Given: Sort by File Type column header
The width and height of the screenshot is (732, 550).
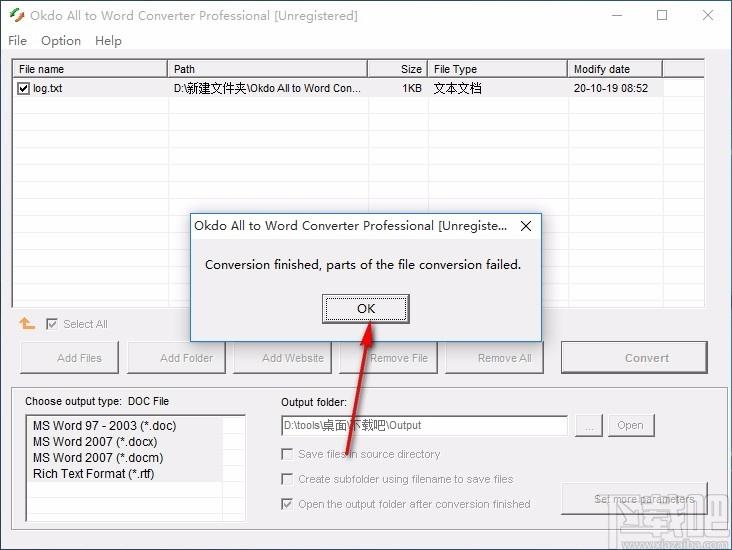Looking at the screenshot, I should tap(498, 69).
